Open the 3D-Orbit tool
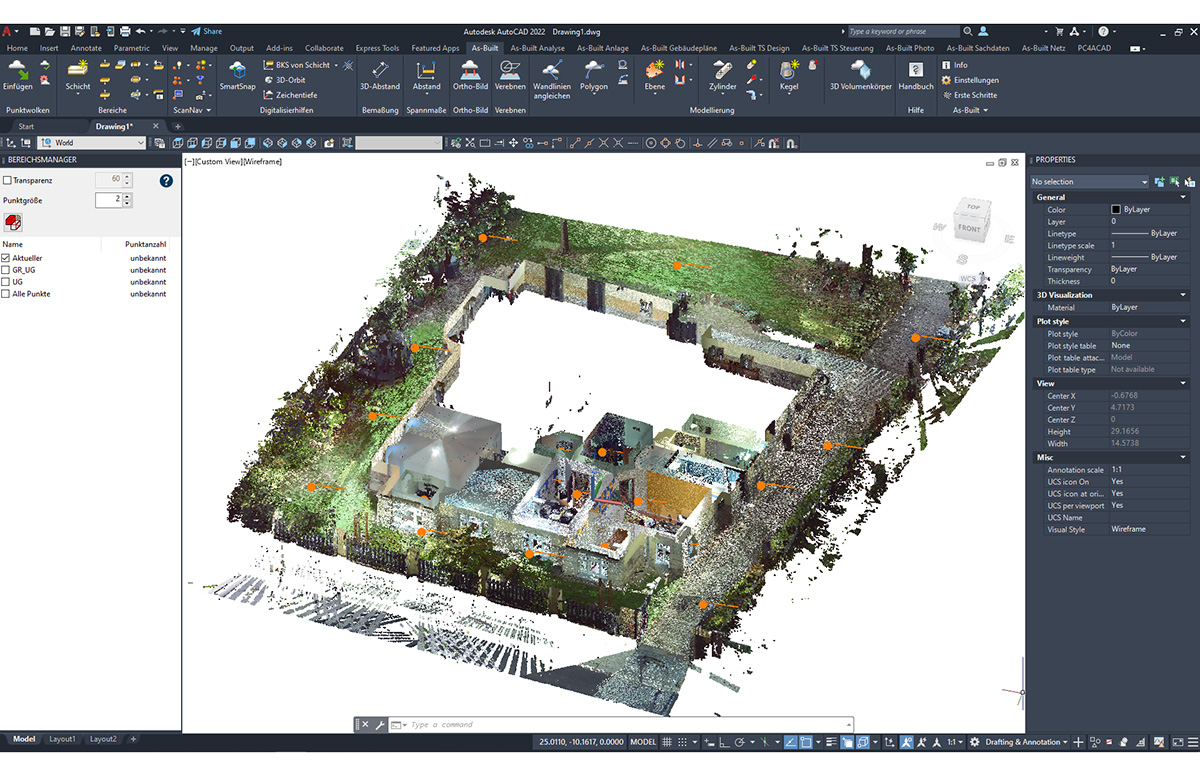This screenshot has height=776, width=1200. 288,81
